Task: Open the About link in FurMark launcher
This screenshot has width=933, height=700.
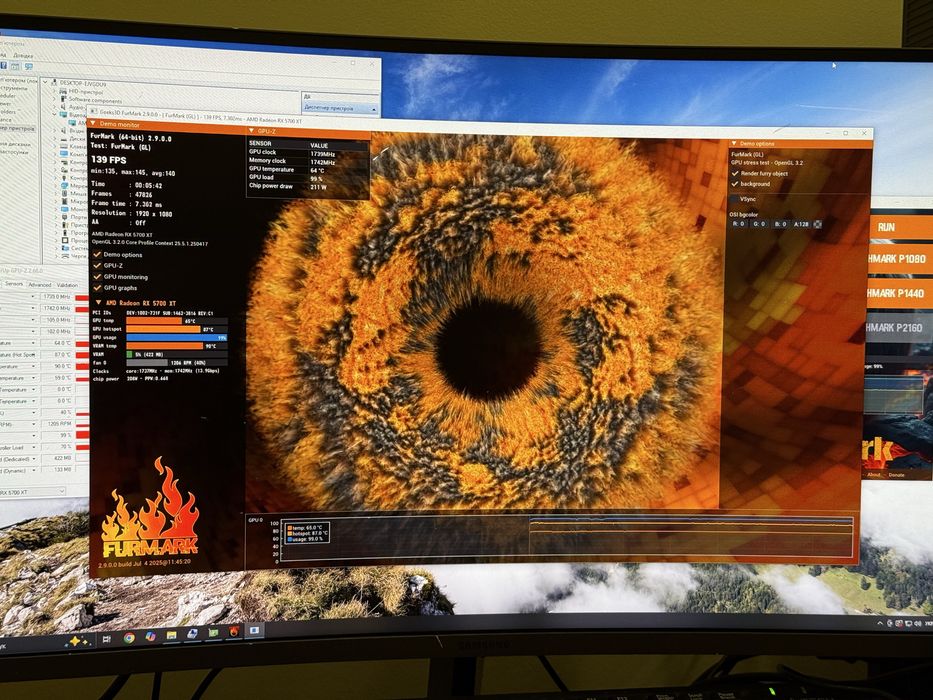Action: 873,475
